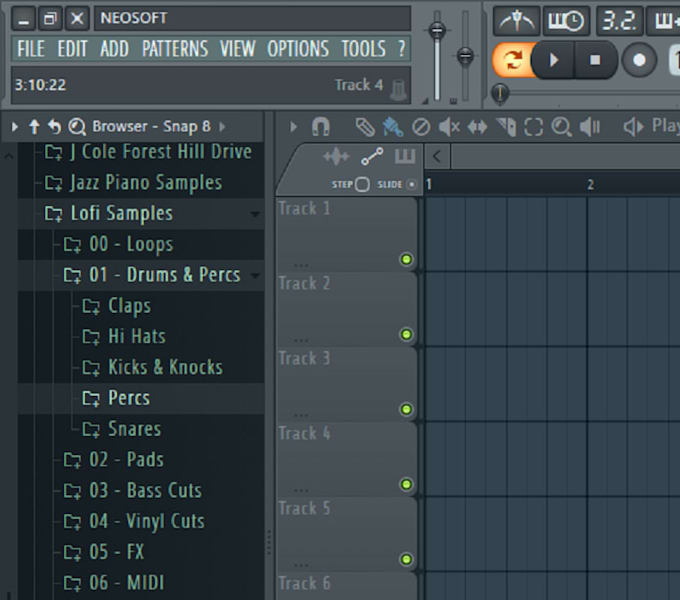Enable the SLIDE option
680x600 pixels.
tap(411, 184)
